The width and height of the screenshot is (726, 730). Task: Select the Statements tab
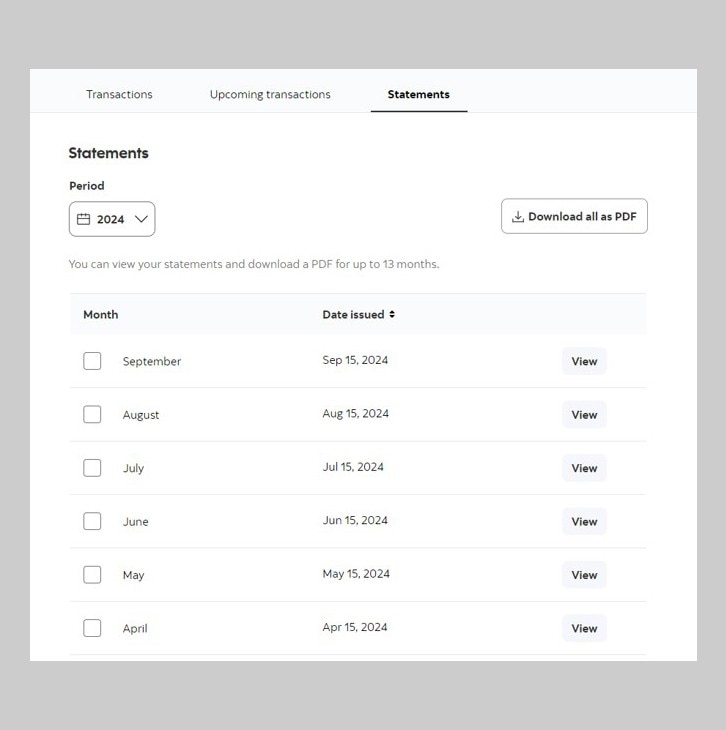[419, 94]
